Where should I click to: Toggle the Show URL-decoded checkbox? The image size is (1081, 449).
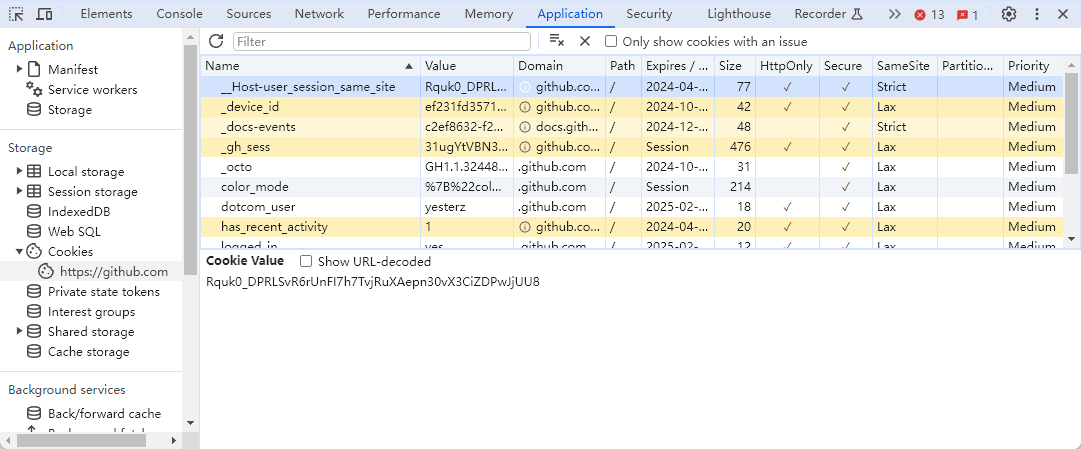pos(306,261)
